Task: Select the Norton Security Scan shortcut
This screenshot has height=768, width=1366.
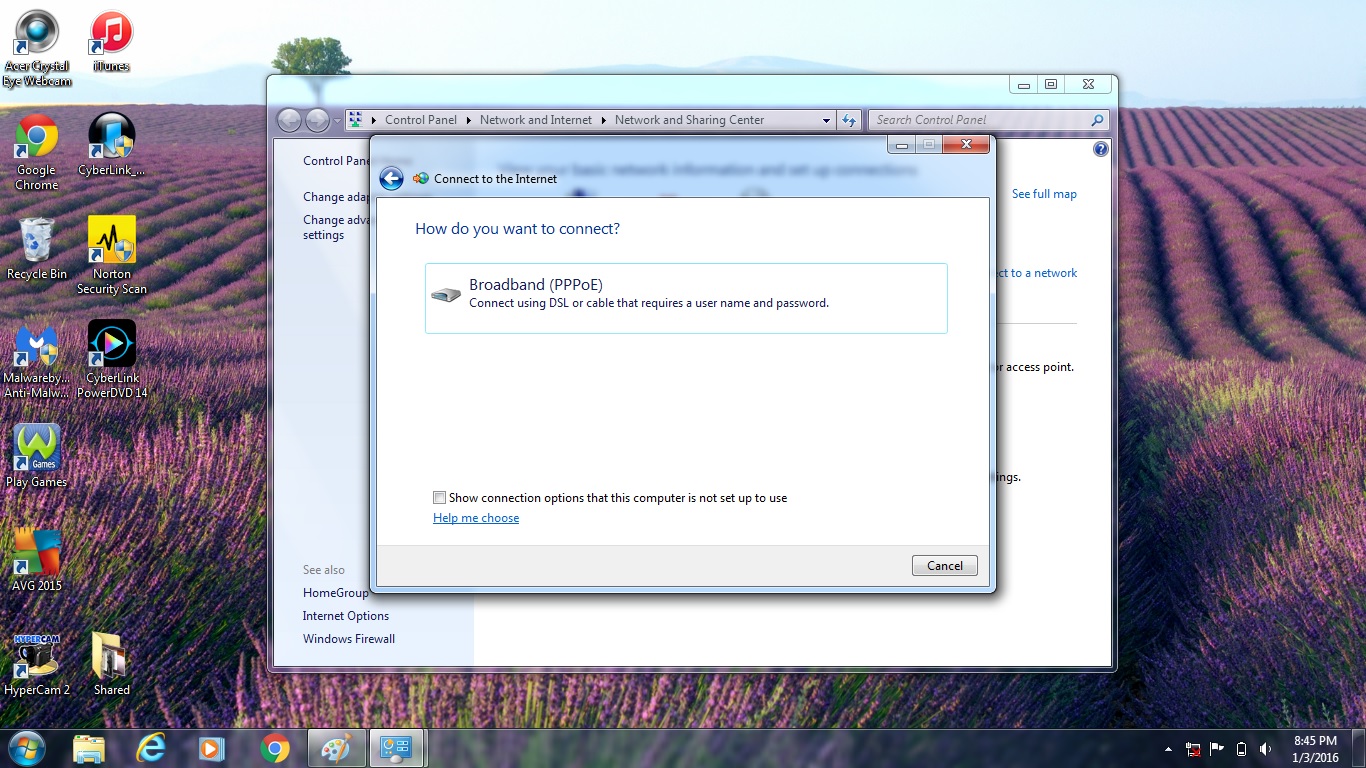Action: (x=112, y=256)
